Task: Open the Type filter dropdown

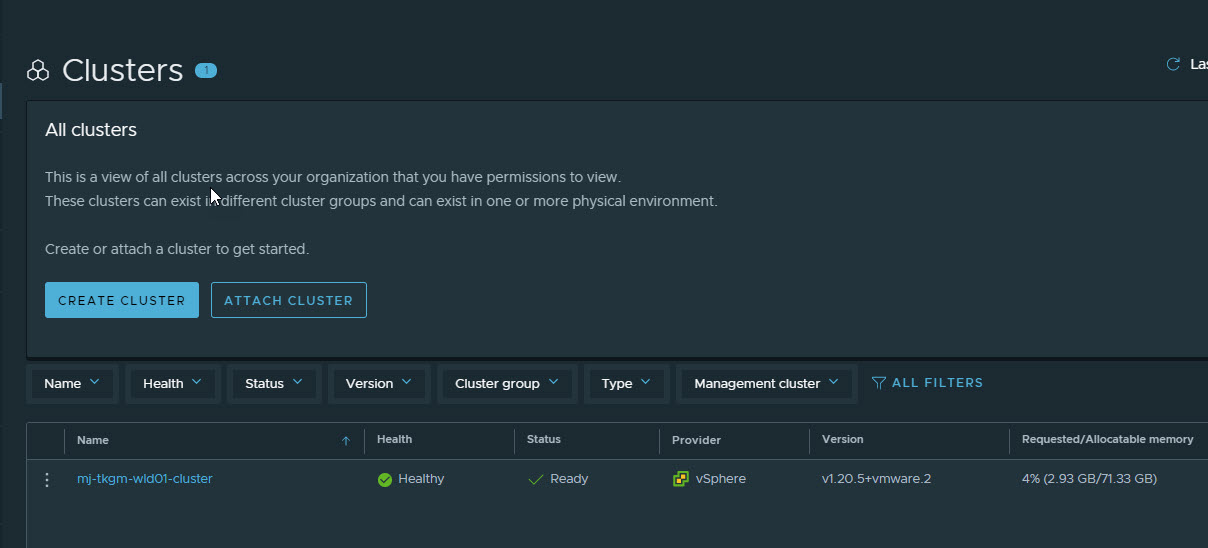Action: click(626, 384)
